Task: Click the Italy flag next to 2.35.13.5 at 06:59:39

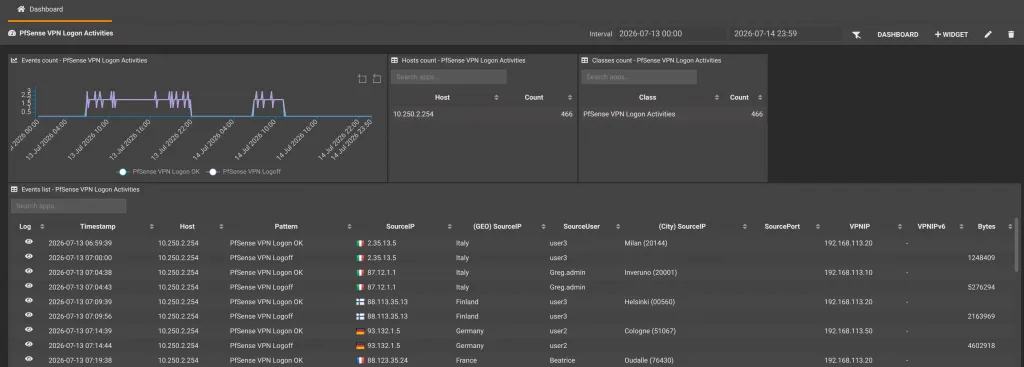Action: pyautogui.click(x=359, y=243)
